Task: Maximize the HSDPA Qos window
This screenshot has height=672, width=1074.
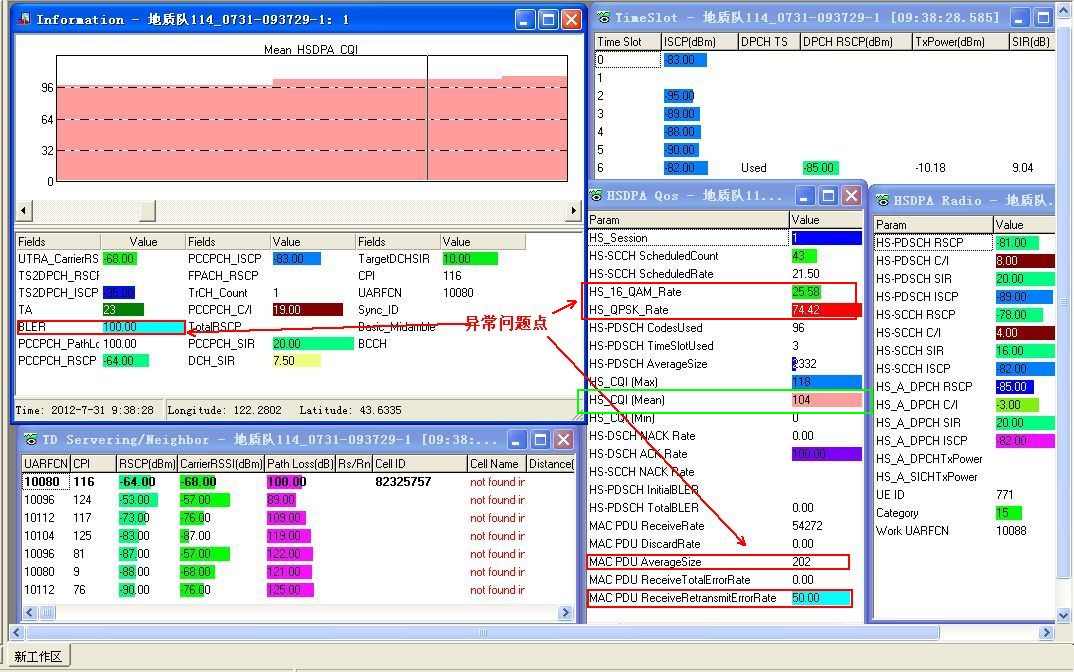Action: tap(828, 196)
